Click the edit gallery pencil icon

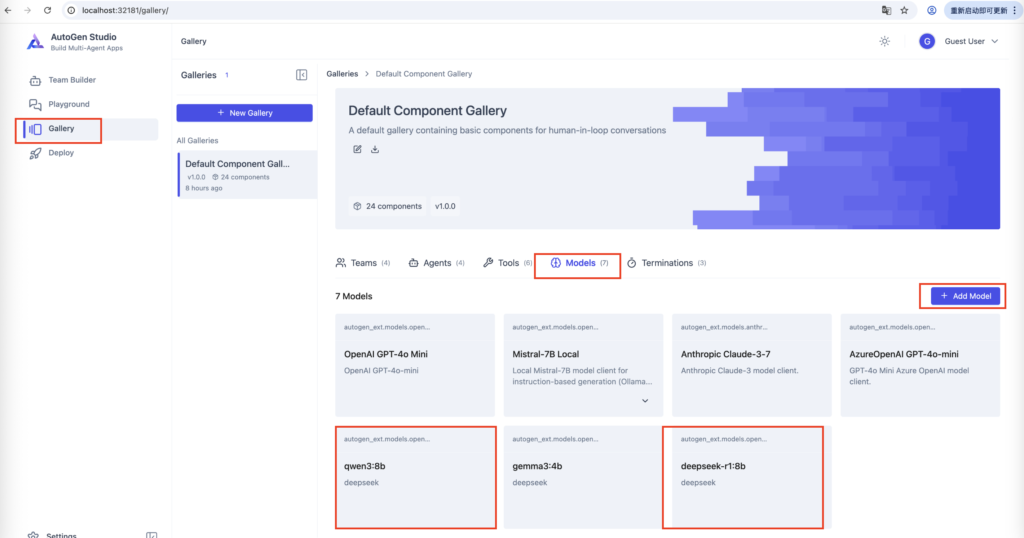click(357, 150)
